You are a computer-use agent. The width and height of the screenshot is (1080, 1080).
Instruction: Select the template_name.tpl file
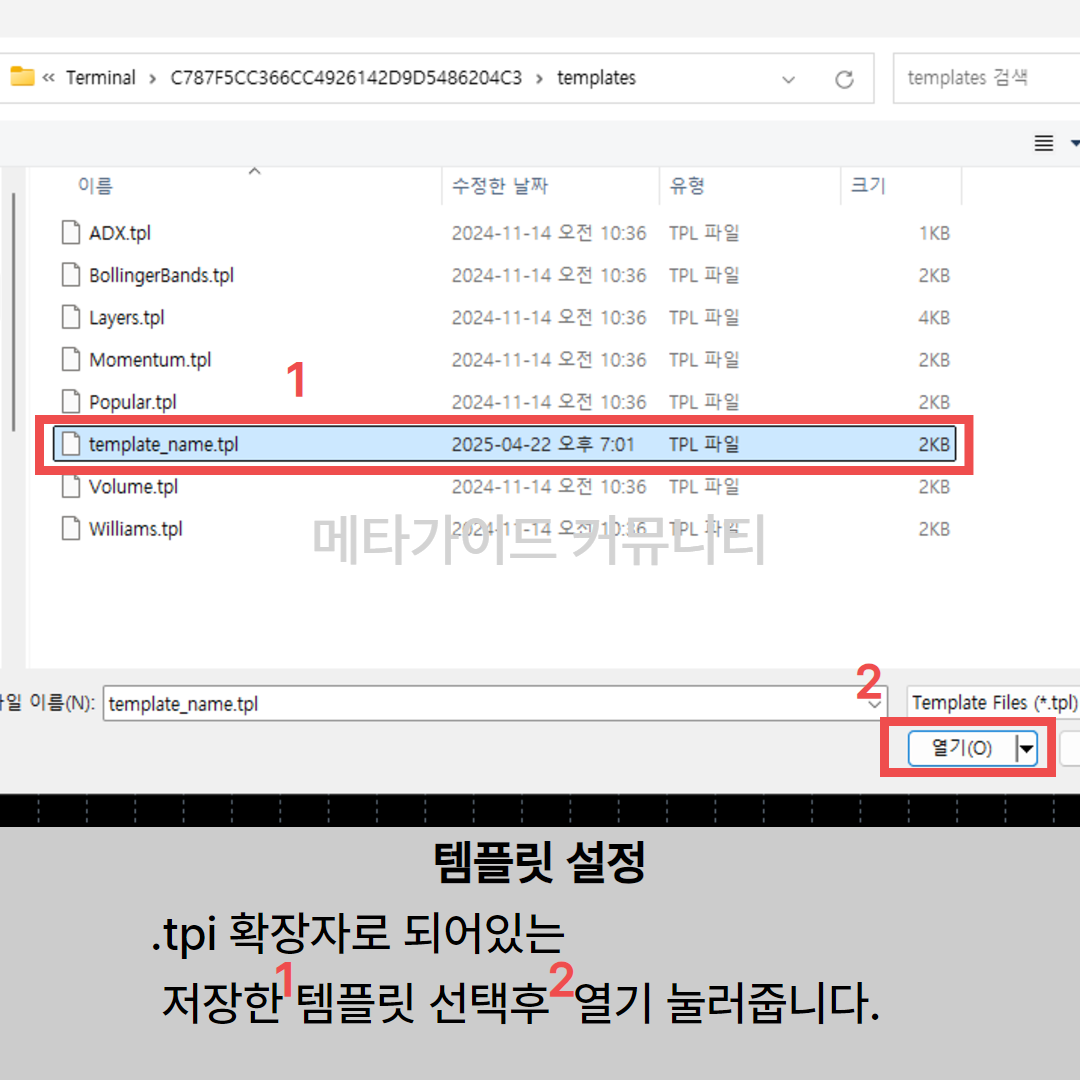(164, 445)
